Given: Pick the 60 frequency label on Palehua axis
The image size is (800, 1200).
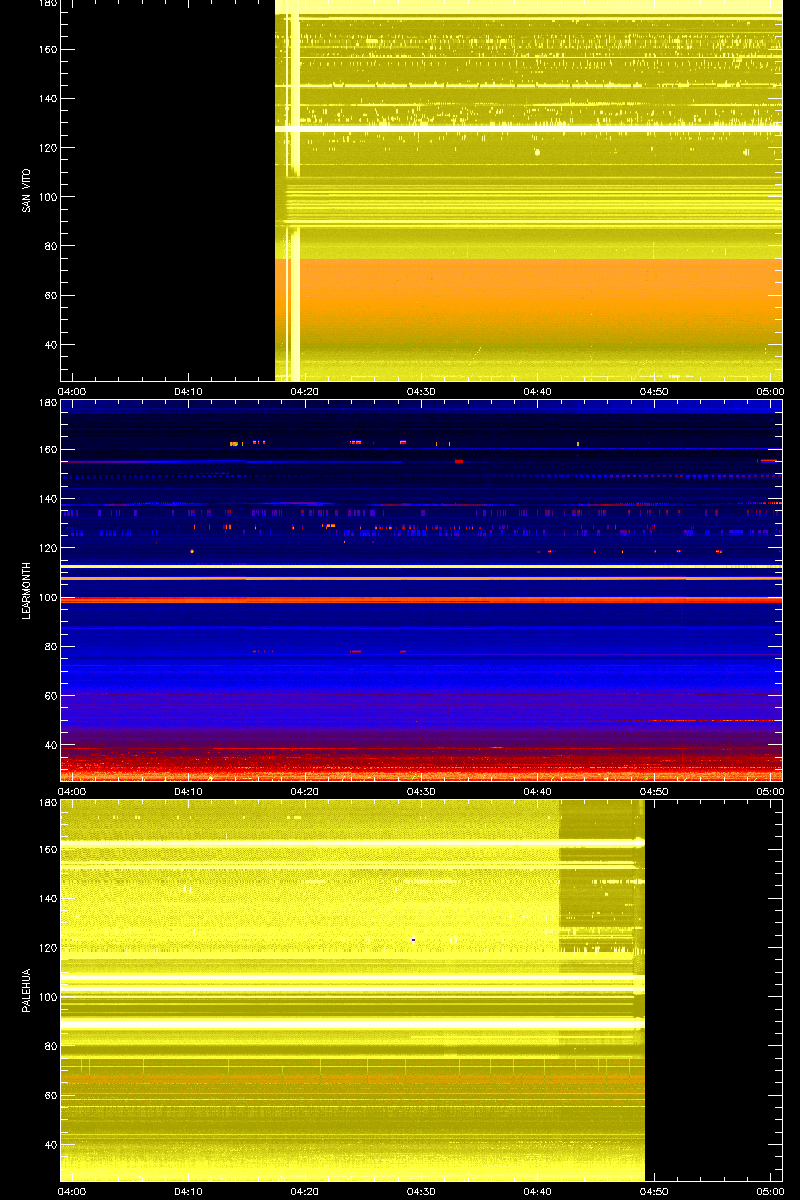Looking at the screenshot, I should [x=50, y=1096].
